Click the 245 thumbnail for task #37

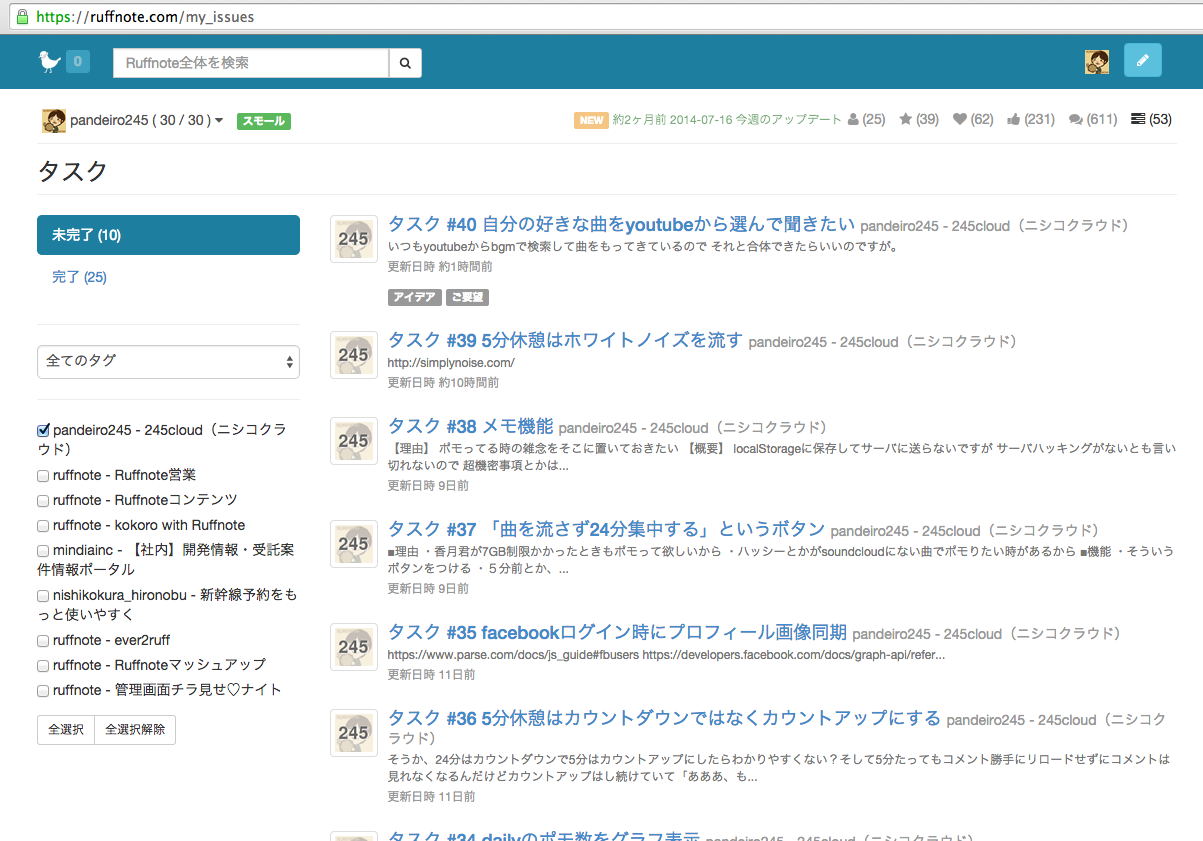354,543
